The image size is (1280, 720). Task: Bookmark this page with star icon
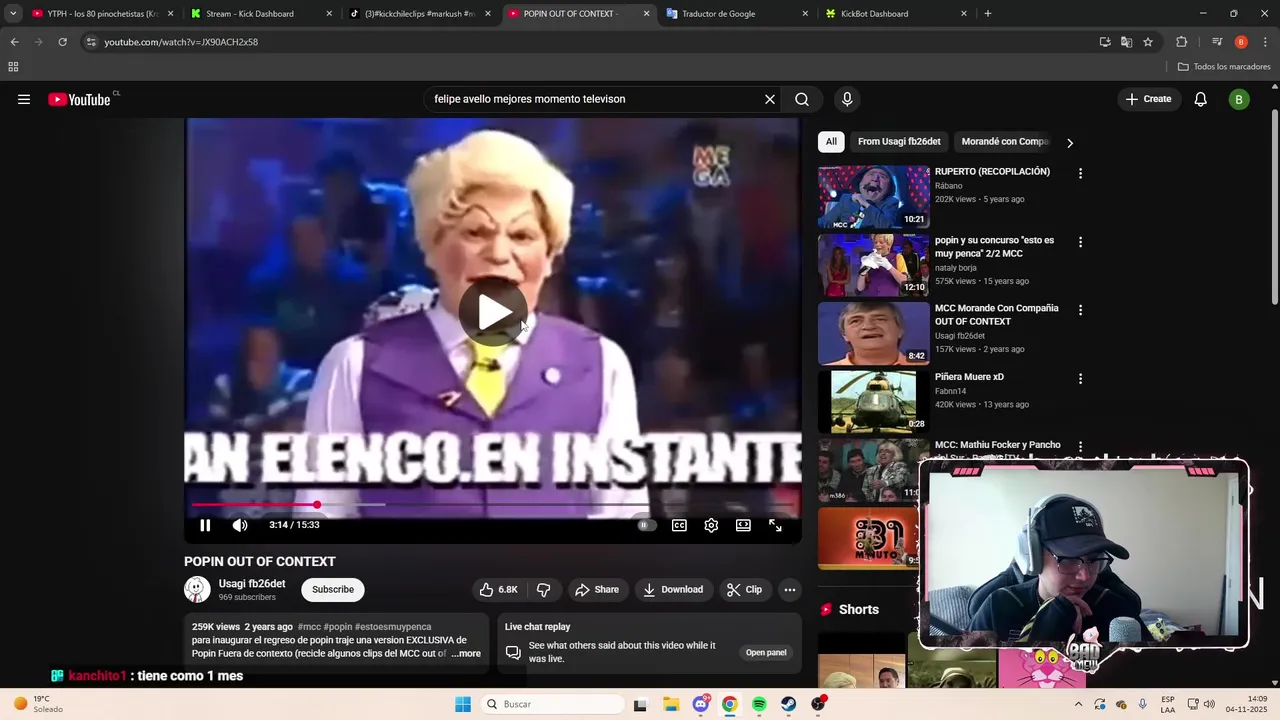point(1148,42)
